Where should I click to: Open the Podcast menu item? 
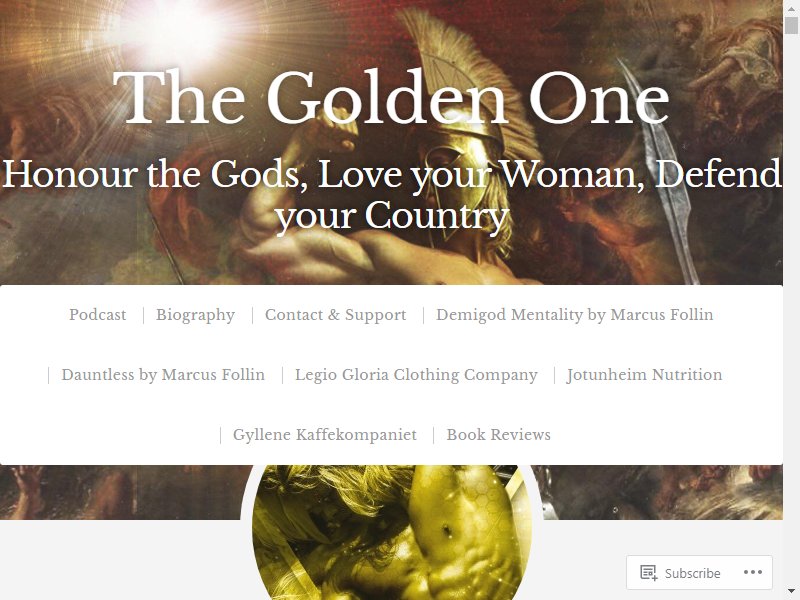tap(97, 315)
